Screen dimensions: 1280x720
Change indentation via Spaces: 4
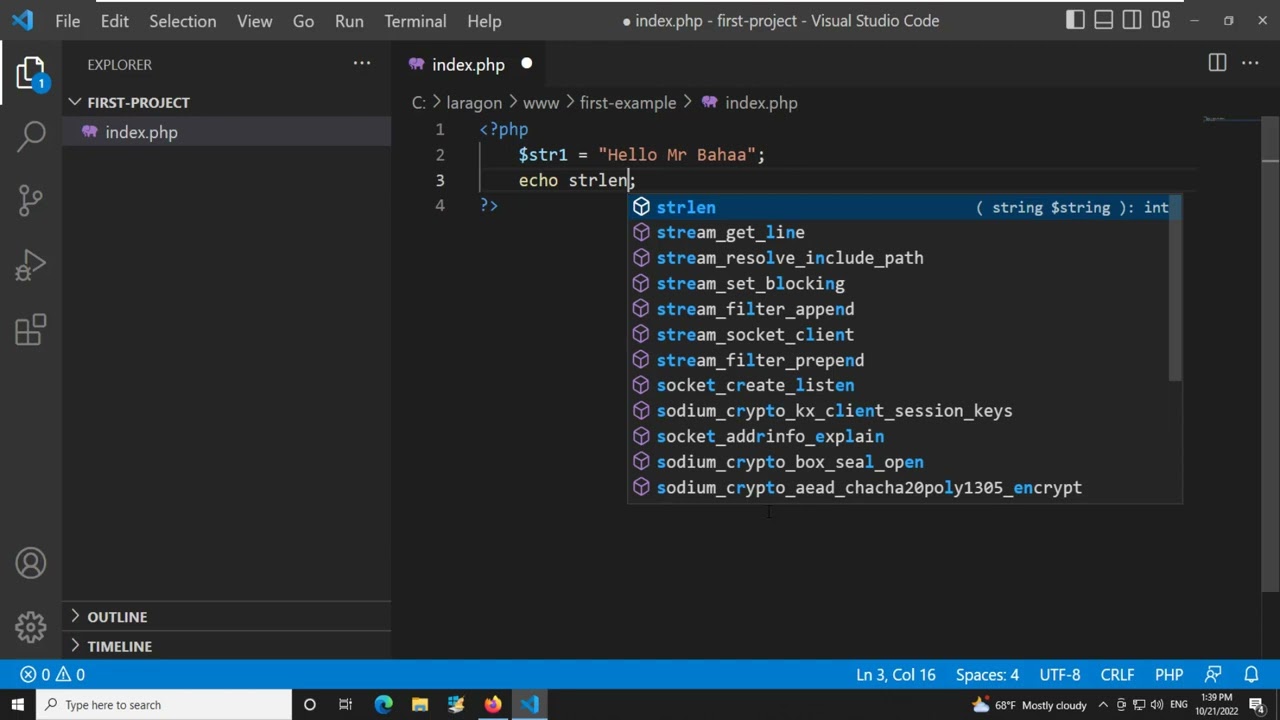987,675
